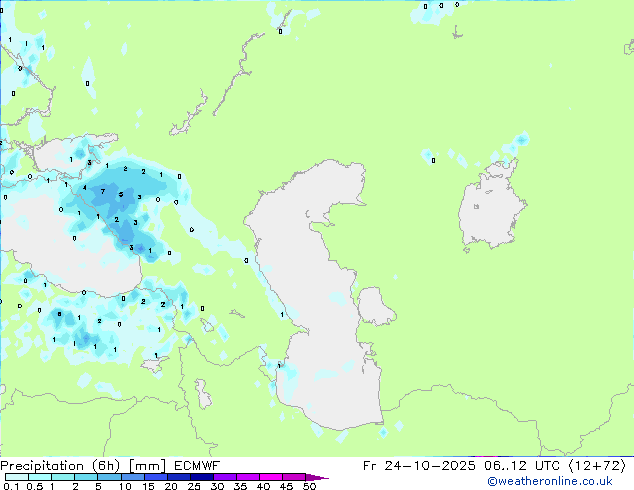Click the 40–45 mm magenta legend swatch

pyautogui.click(x=271, y=477)
